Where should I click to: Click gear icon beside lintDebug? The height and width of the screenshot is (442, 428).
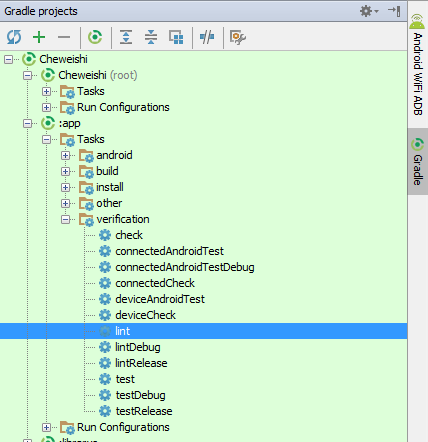click(105, 347)
